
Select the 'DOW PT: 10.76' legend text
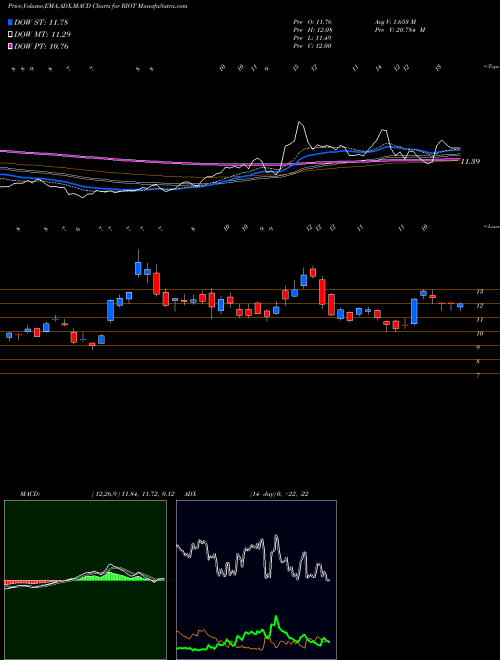coord(41,46)
